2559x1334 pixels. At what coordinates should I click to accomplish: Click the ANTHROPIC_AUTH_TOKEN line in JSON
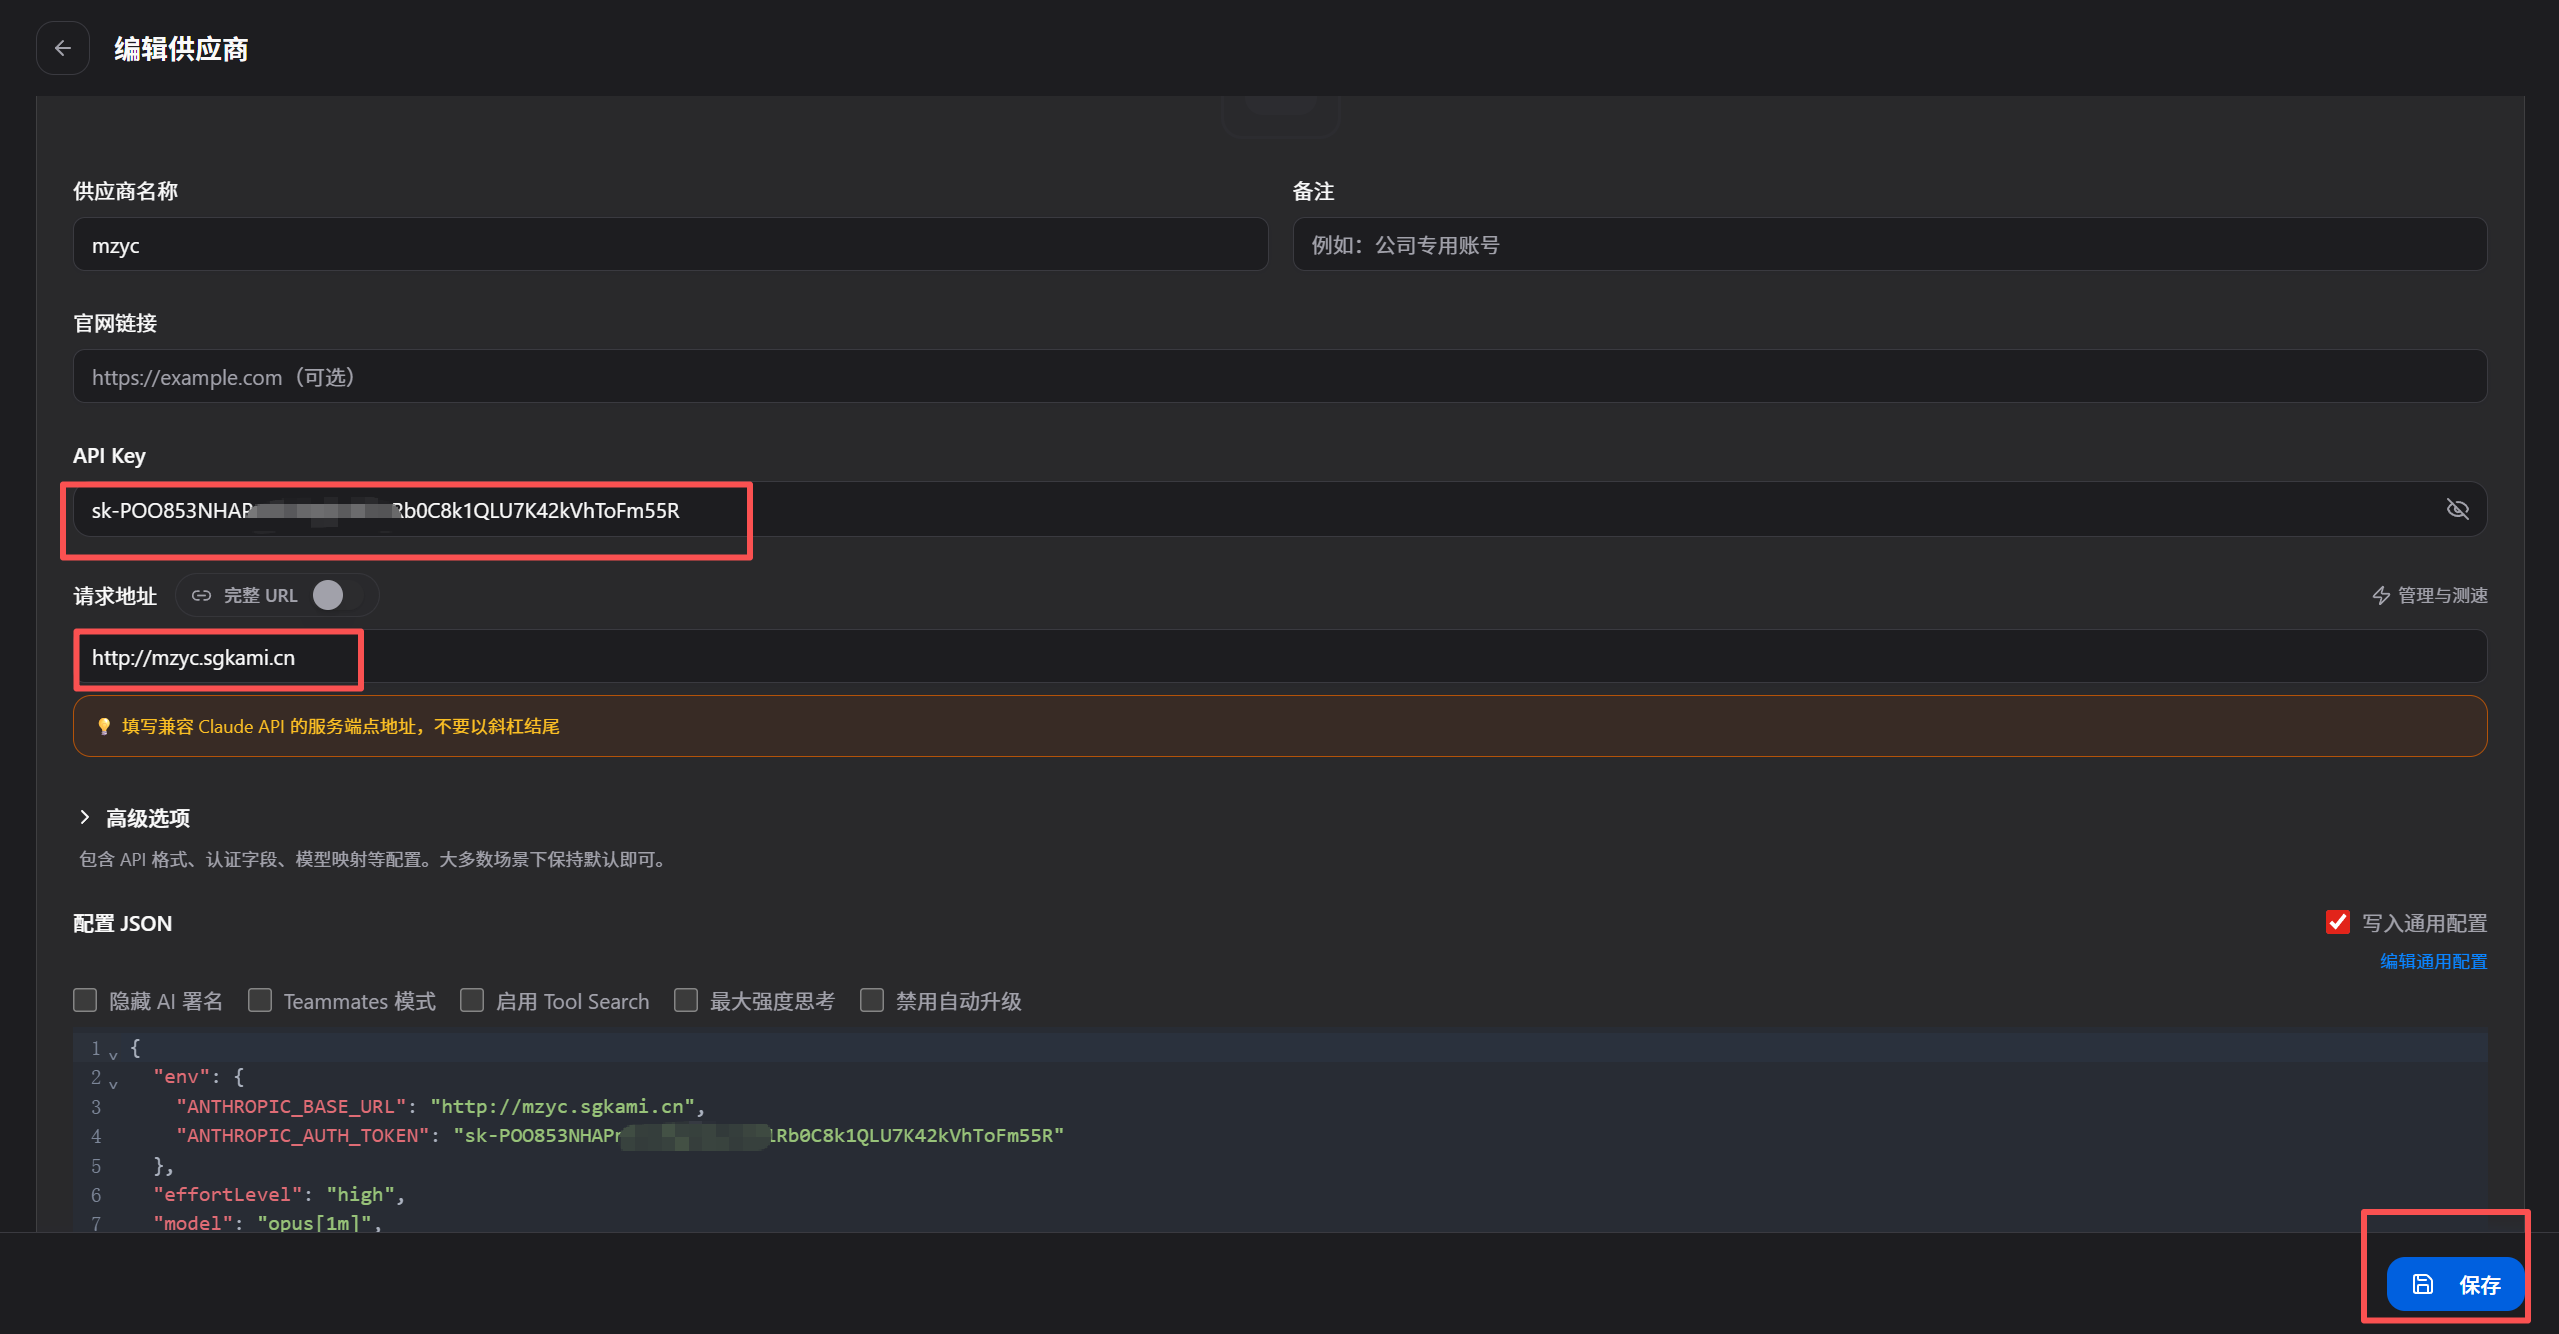click(x=620, y=1136)
